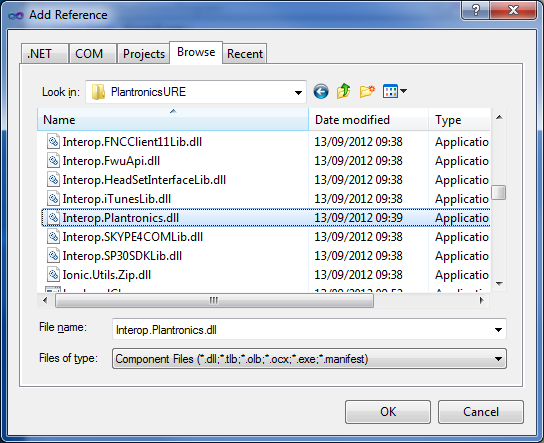The width and height of the screenshot is (544, 443).
Task: Switch to the COM tab
Action: tap(92, 54)
